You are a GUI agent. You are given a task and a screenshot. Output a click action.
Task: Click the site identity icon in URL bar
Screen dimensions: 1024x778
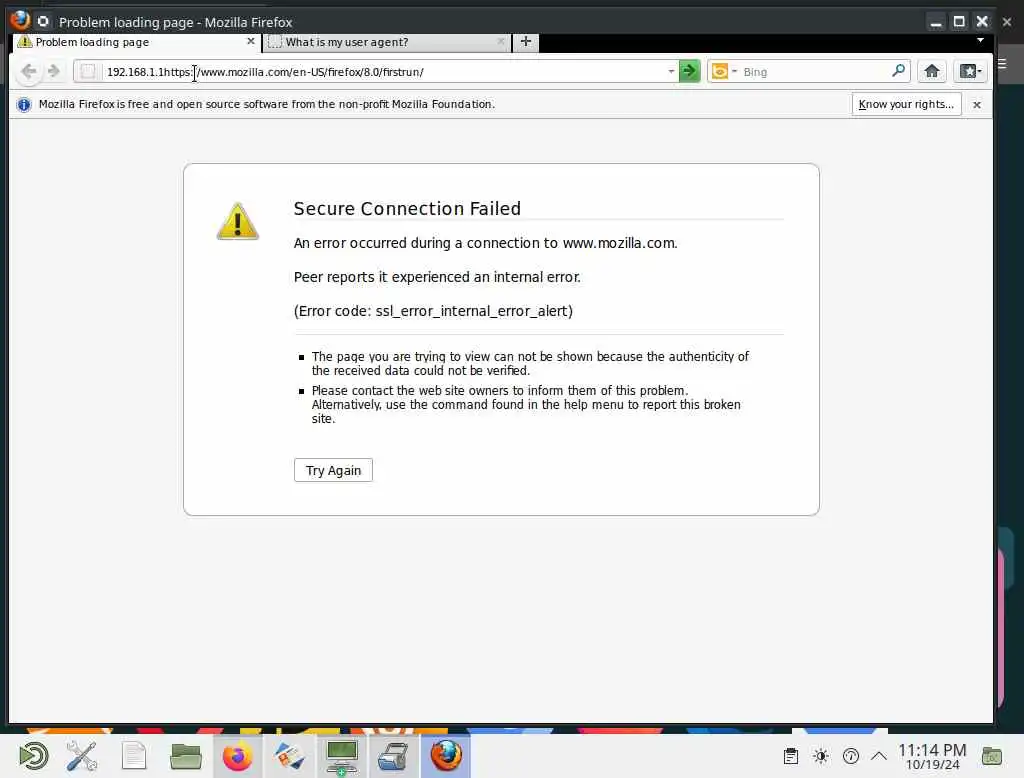88,72
